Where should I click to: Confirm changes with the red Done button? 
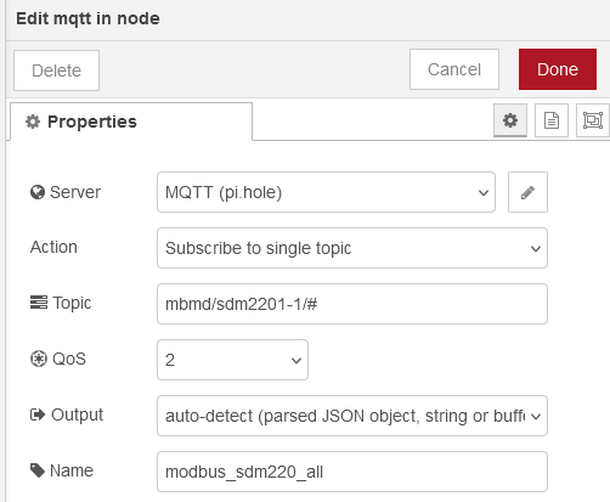pos(557,70)
